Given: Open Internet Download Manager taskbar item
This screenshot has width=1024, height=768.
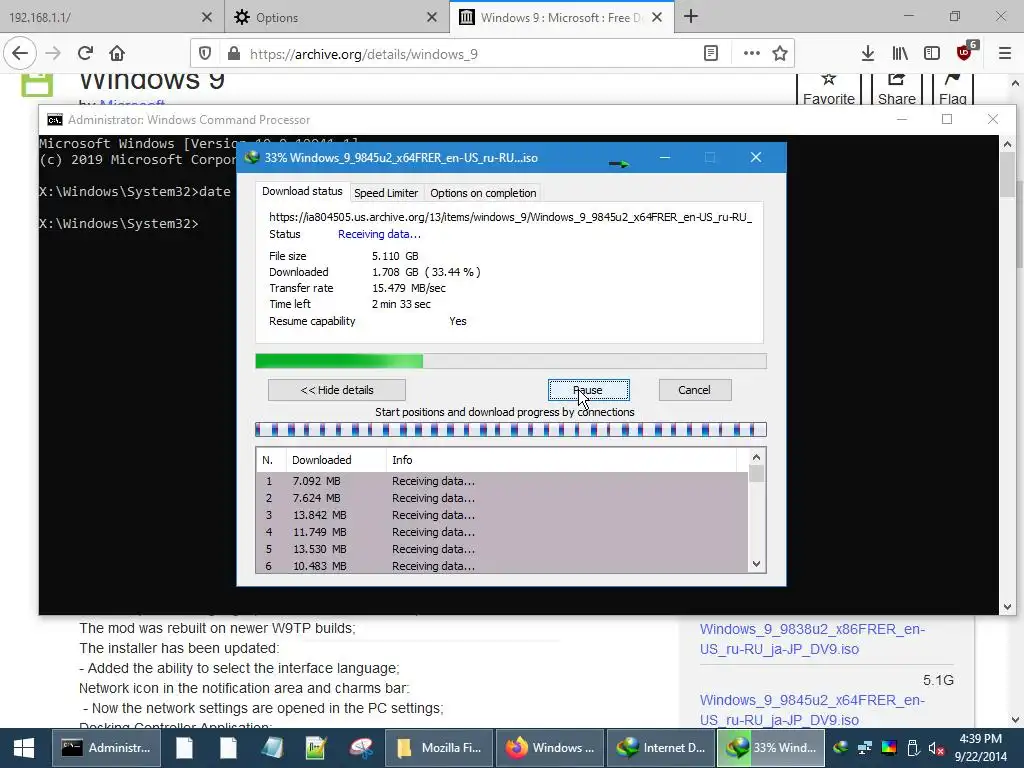Looking at the screenshot, I should [661, 748].
